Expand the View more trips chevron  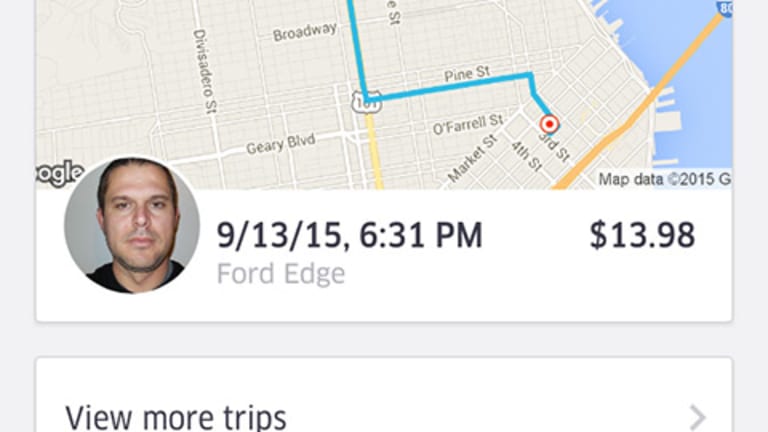(x=697, y=417)
